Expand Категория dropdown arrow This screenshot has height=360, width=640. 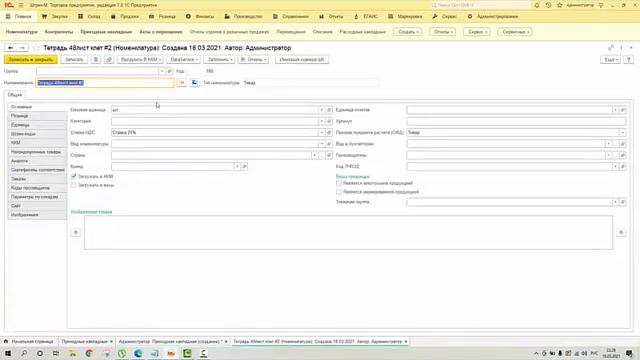[x=322, y=121]
